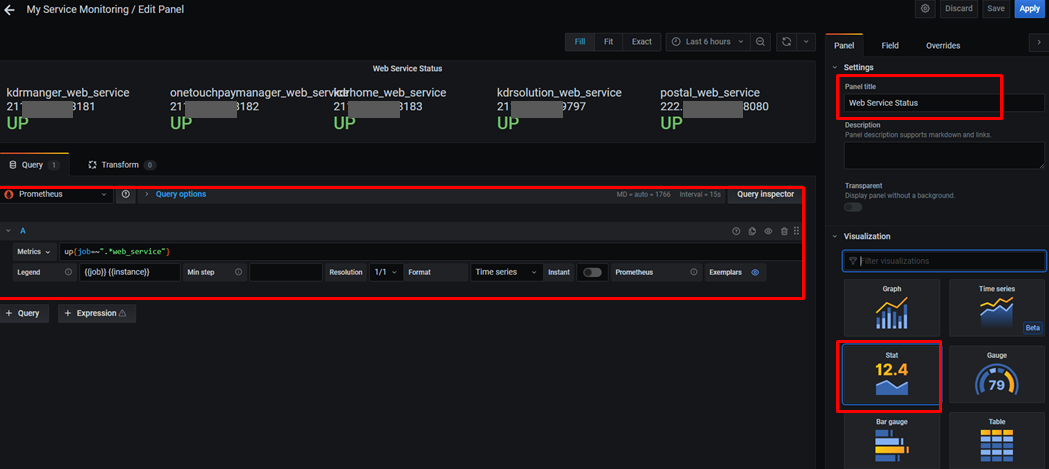
Task: Click the kdrmanger_web_service stat label
Action: [68, 92]
